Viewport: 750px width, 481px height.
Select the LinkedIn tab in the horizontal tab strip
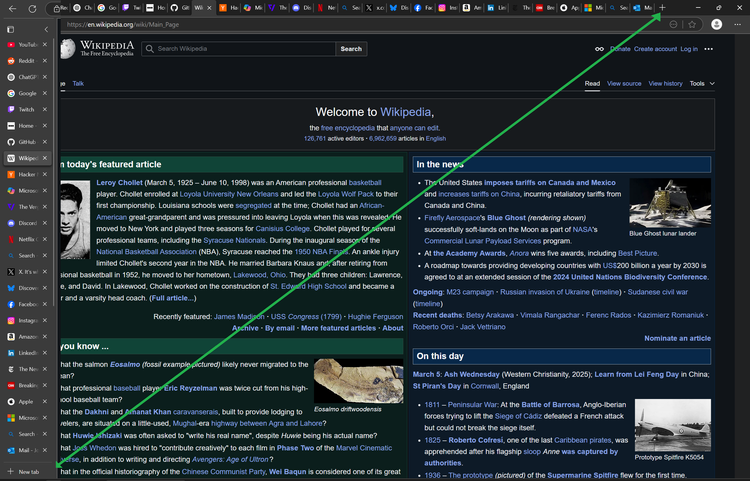tap(496, 8)
